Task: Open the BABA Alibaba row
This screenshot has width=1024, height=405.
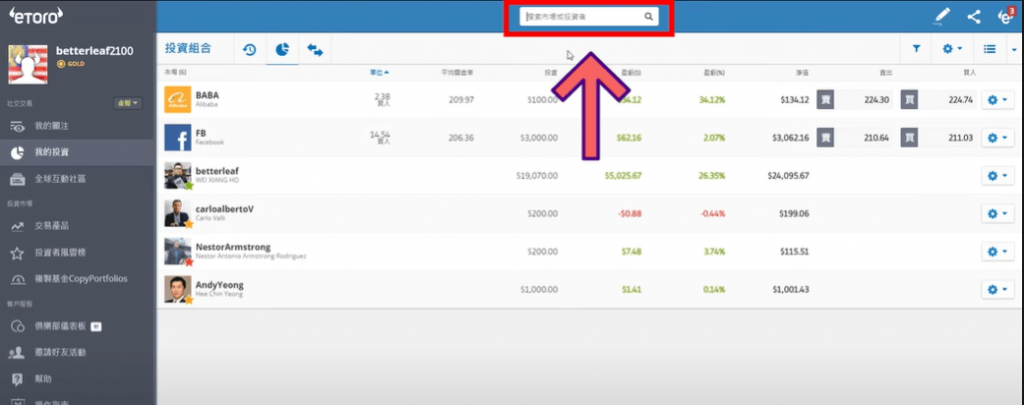Action: [589, 100]
